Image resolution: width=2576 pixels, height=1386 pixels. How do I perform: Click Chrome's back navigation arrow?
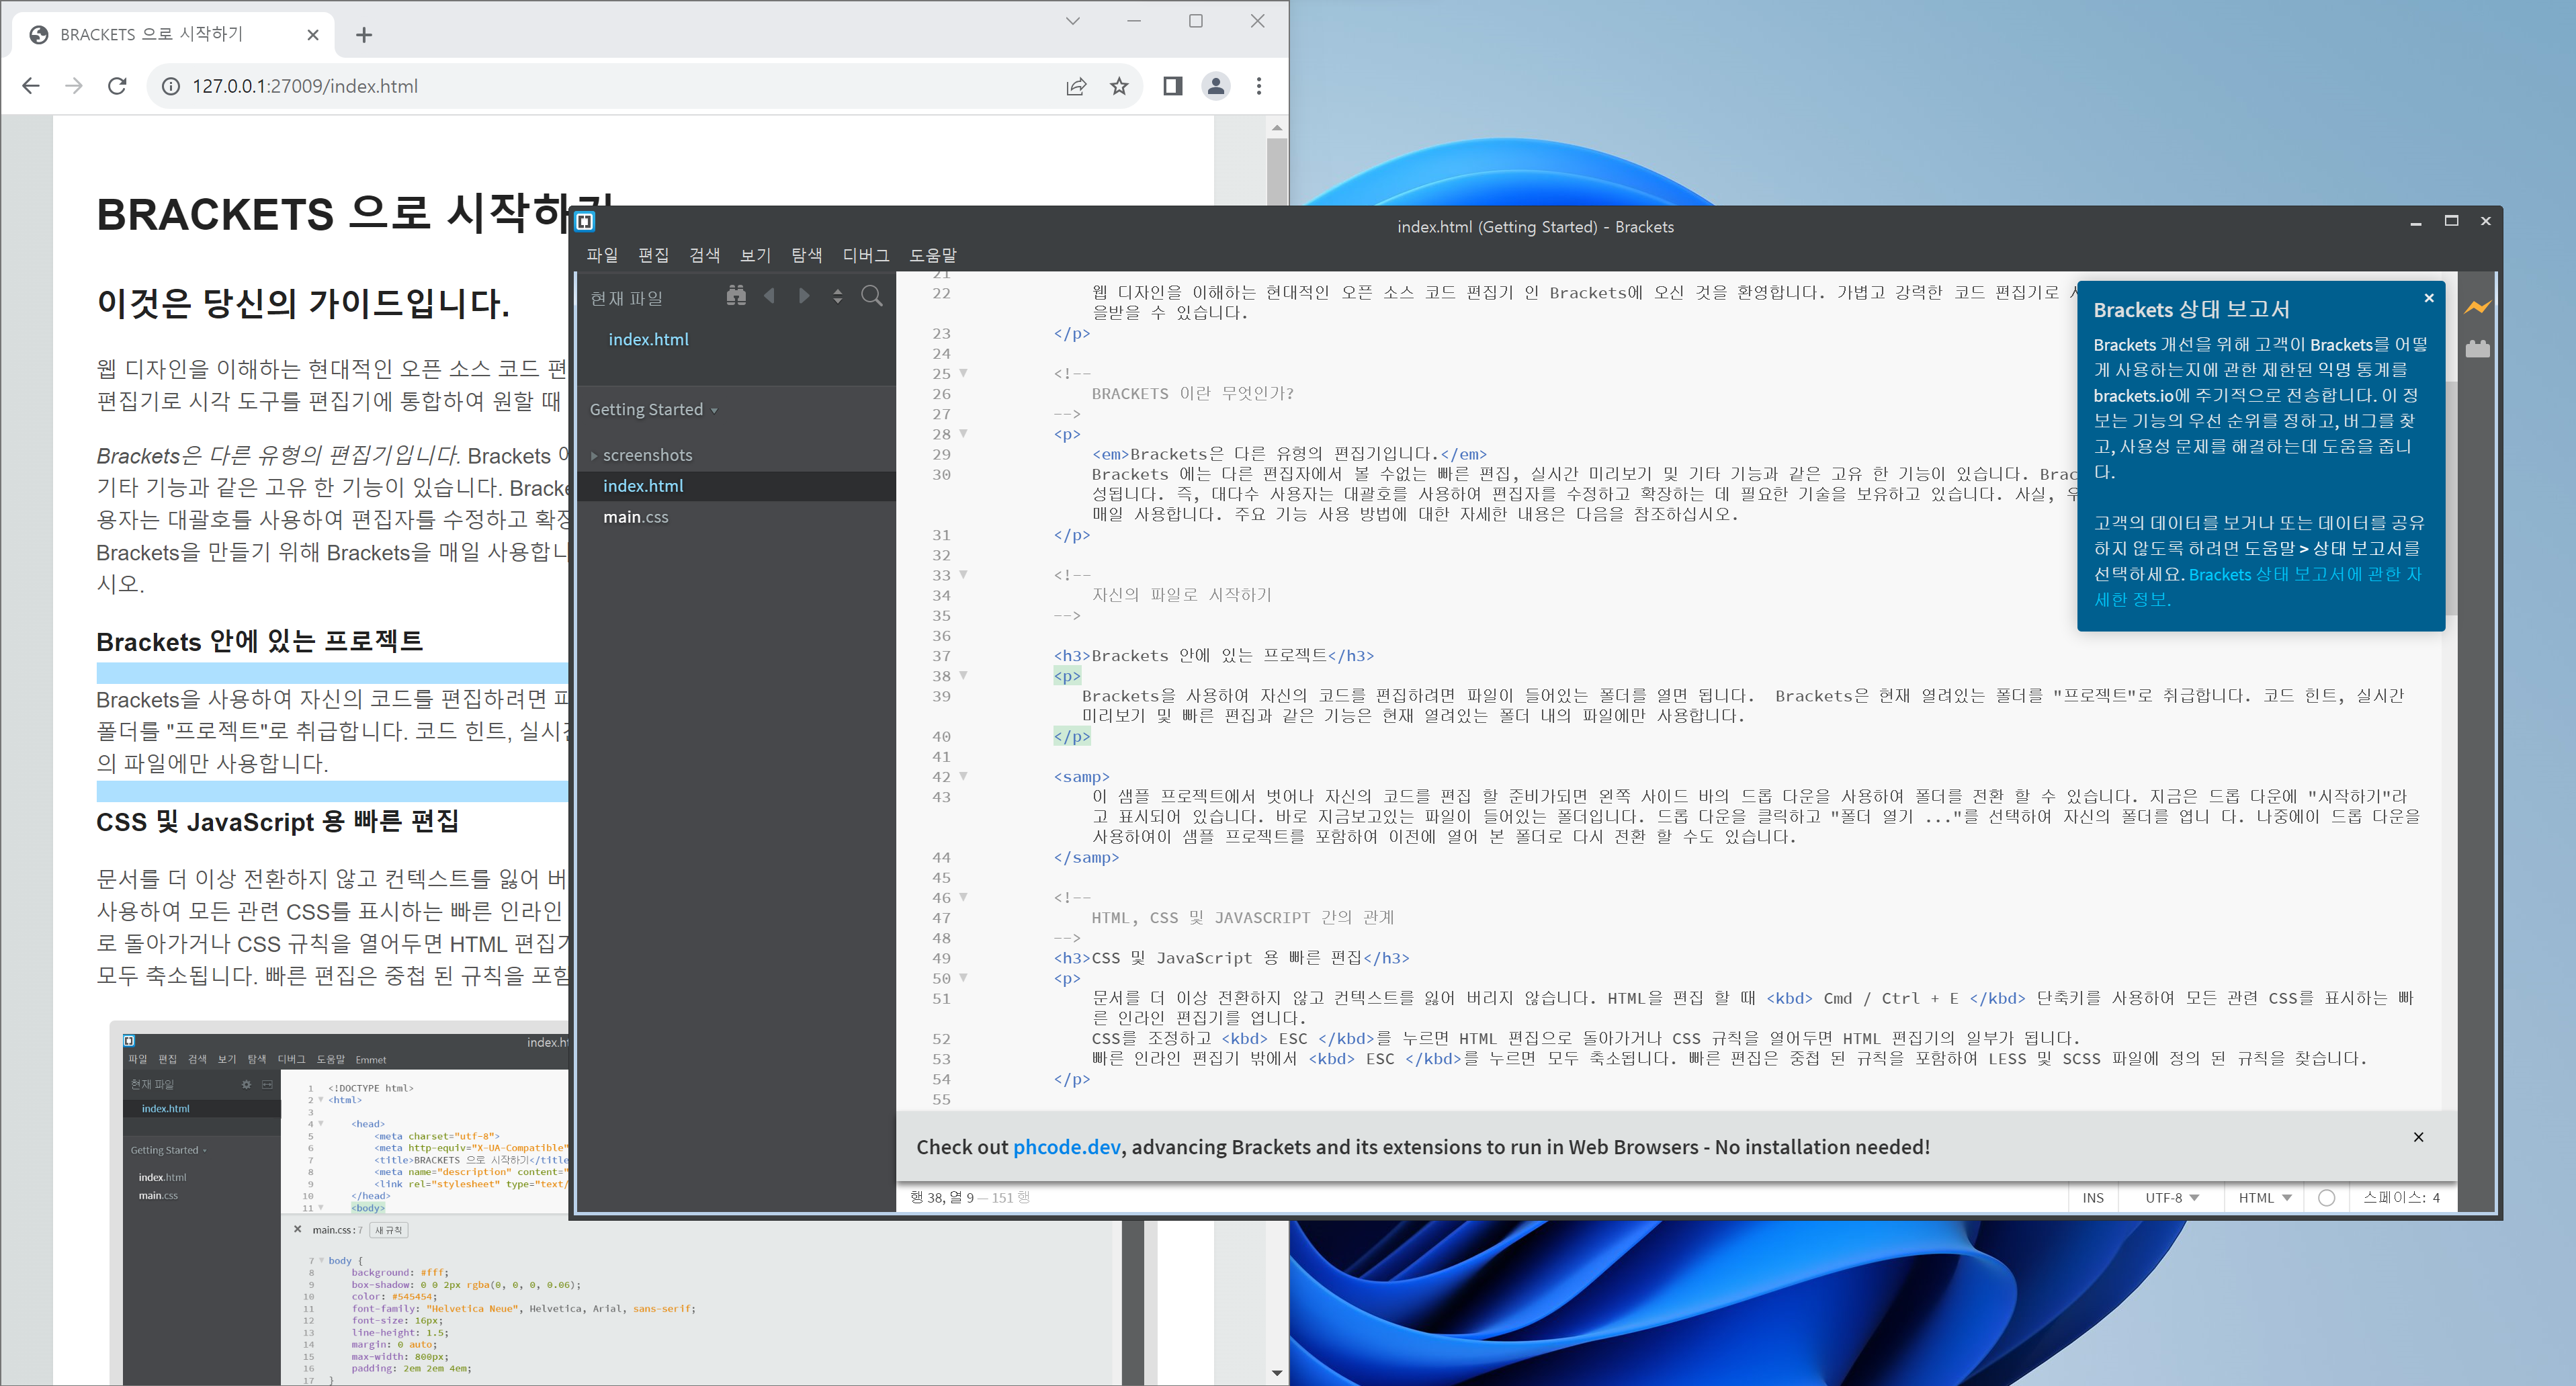[31, 86]
